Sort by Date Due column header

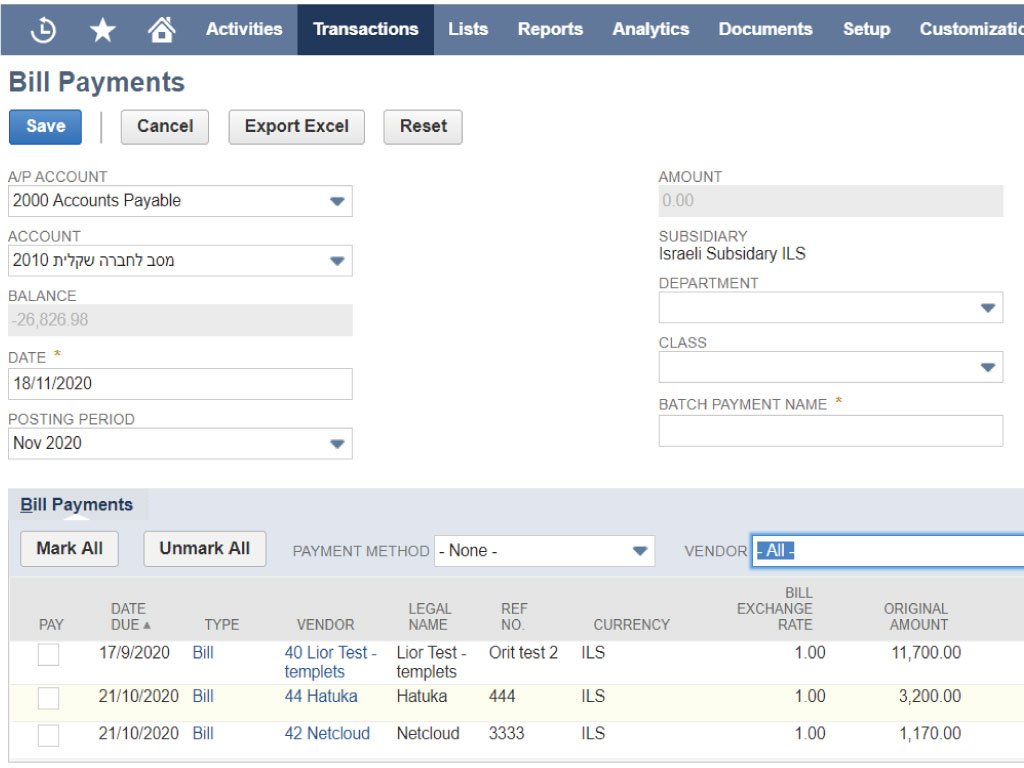tap(129, 616)
